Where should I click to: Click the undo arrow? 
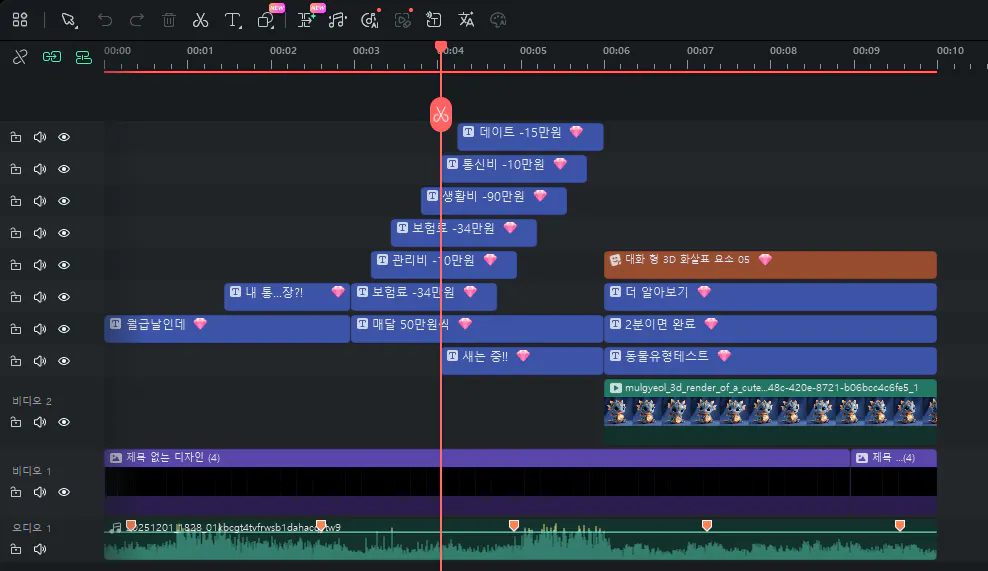[x=105, y=20]
